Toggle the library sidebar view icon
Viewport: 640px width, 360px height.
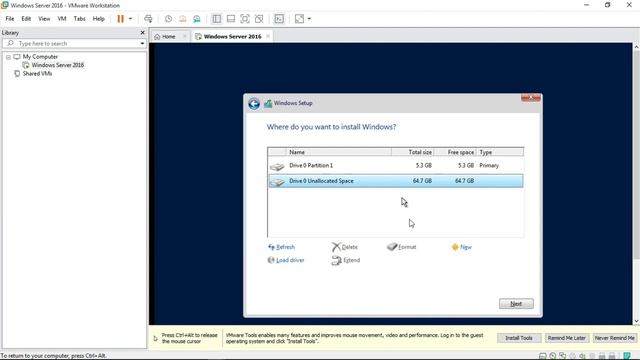click(x=217, y=19)
